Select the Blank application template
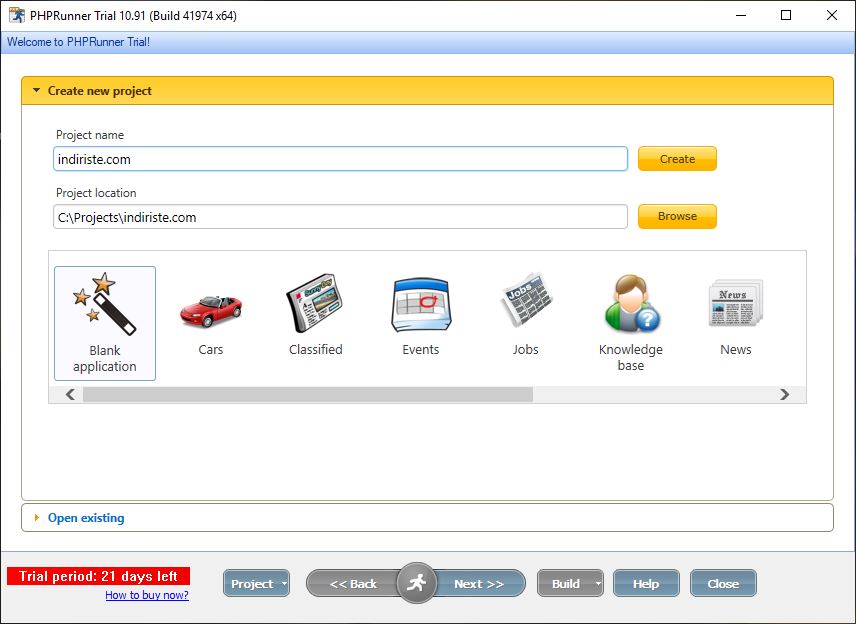The height and width of the screenshot is (624, 856). 105,323
